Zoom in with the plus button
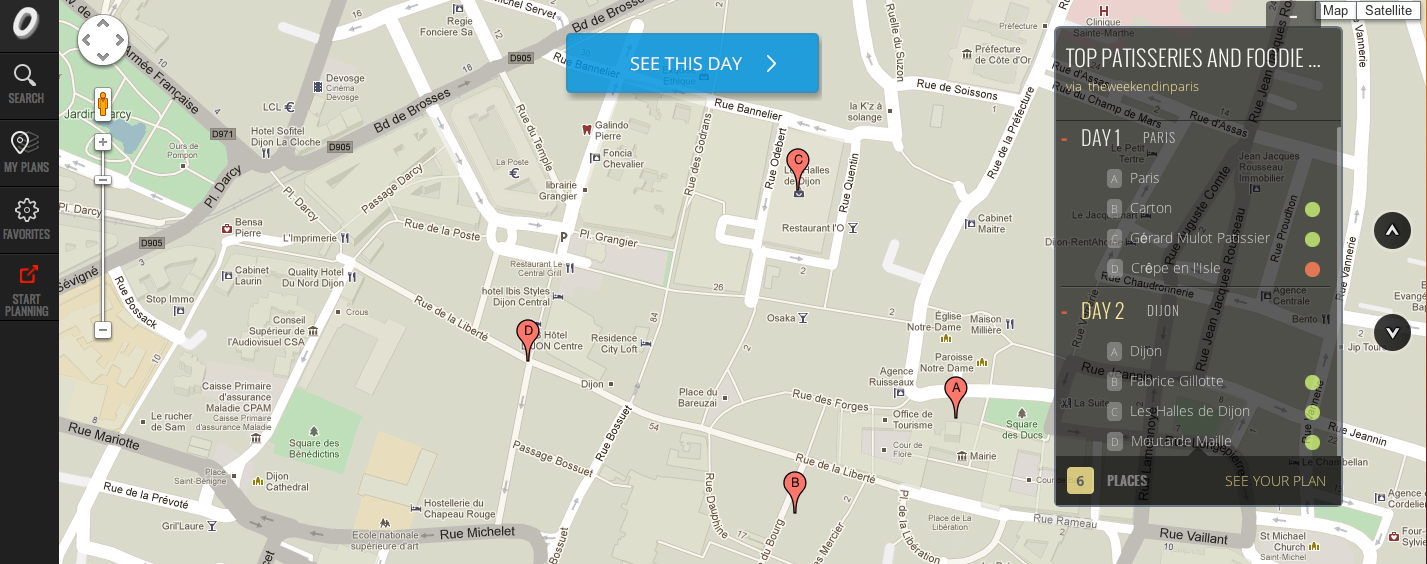 pyautogui.click(x=102, y=142)
